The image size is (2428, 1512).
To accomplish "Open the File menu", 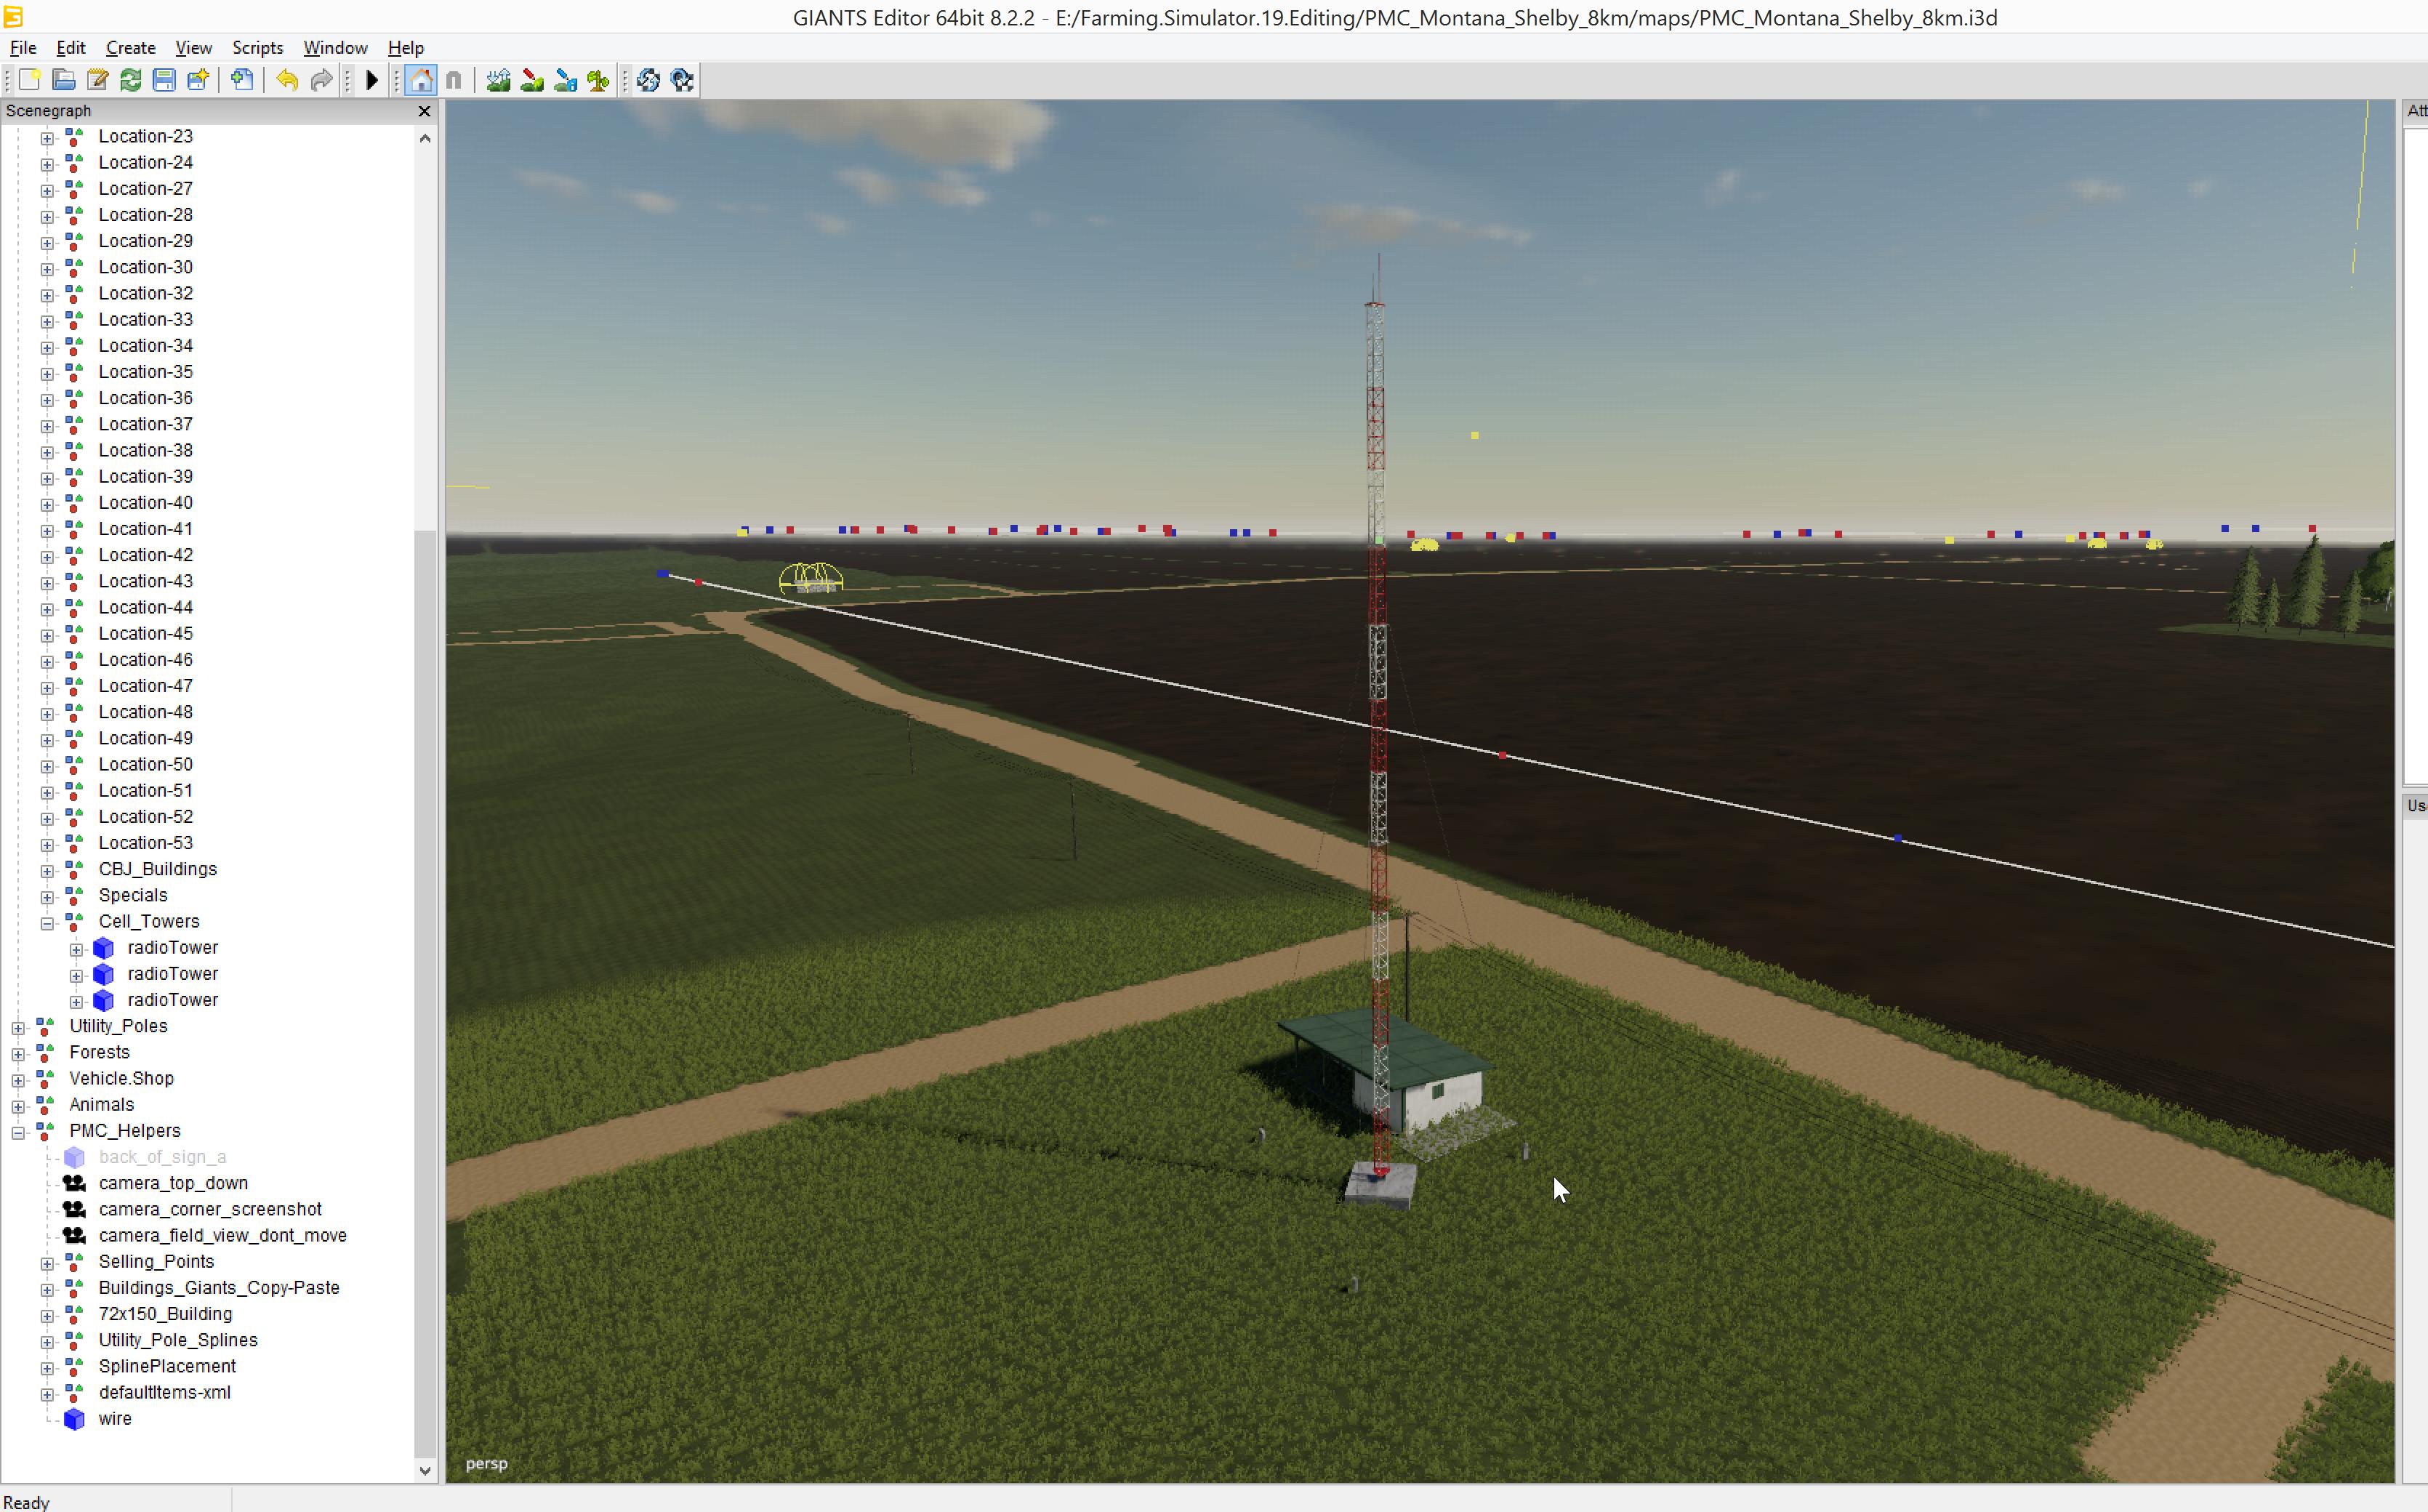I will pos(23,47).
